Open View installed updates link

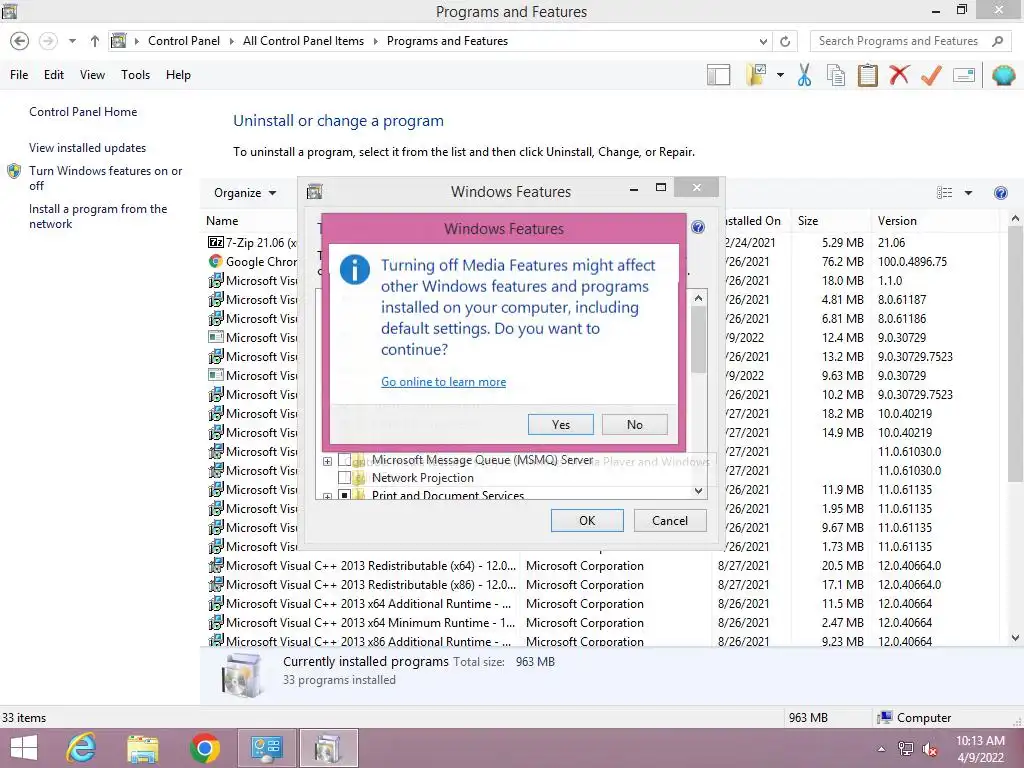88,148
